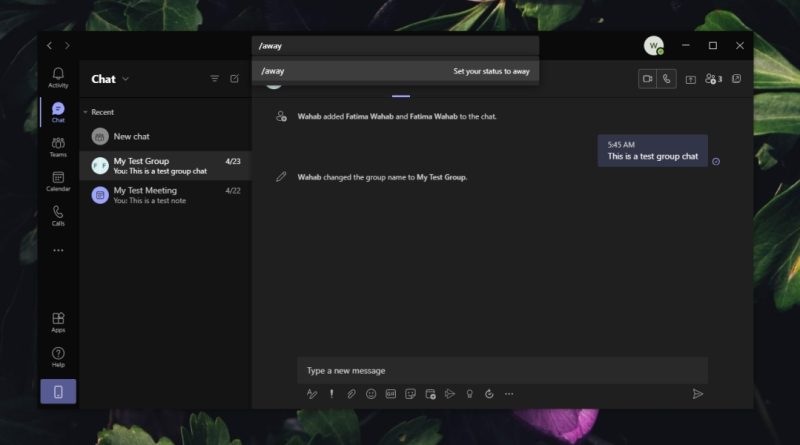
Task: Send Praise using the badge icon
Action: (469, 394)
